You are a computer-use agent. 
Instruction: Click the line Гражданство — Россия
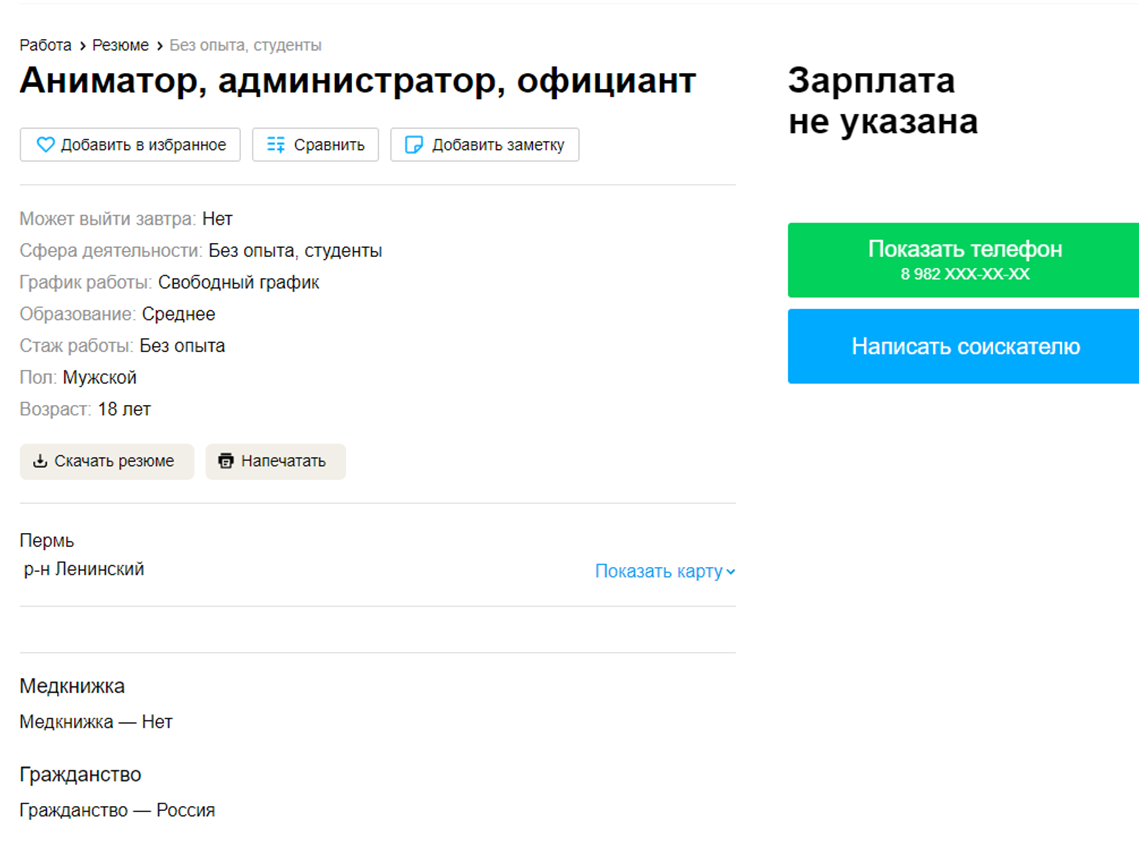point(117,811)
